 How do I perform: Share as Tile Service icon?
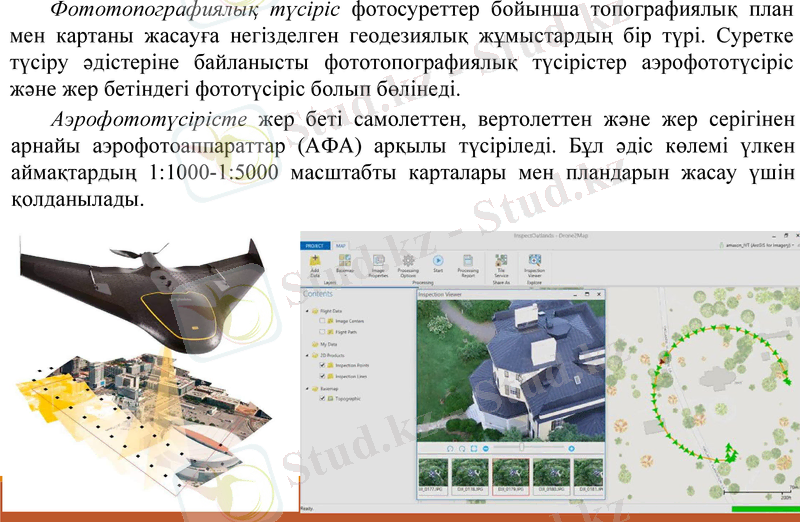point(501,260)
